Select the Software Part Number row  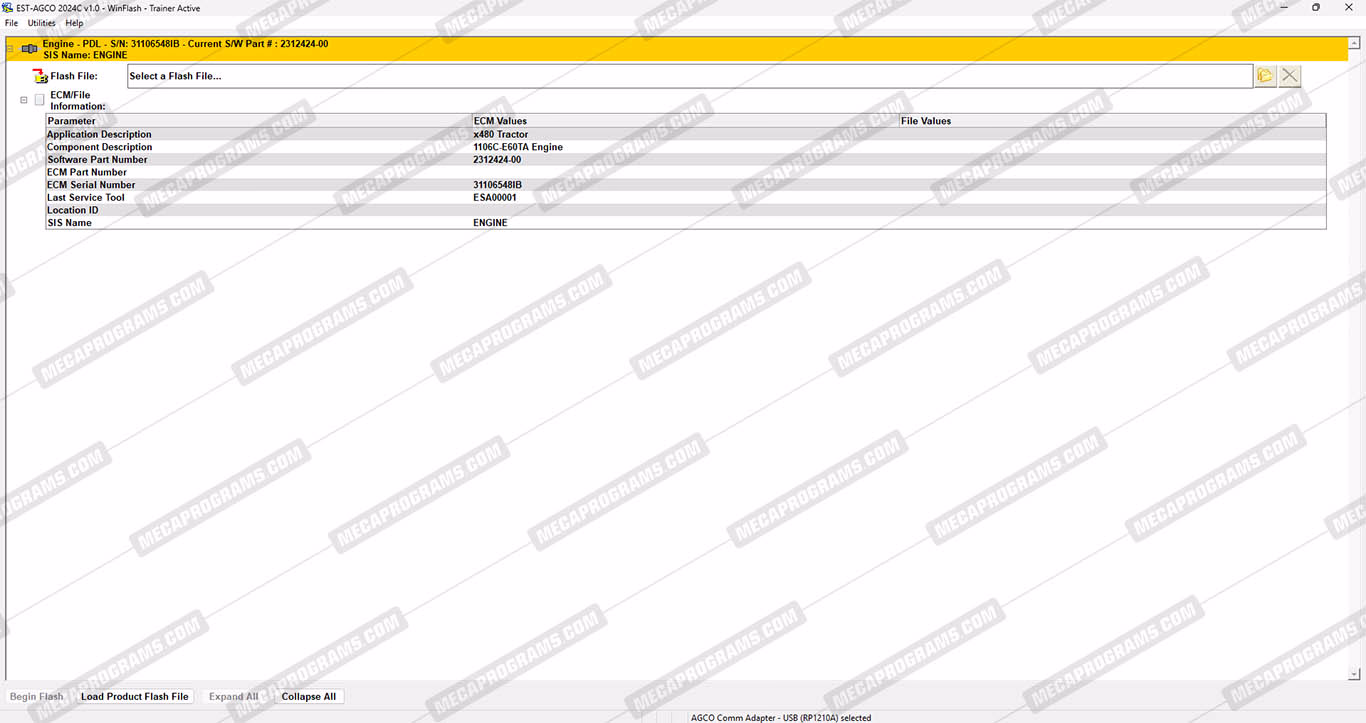pyautogui.click(x=97, y=160)
